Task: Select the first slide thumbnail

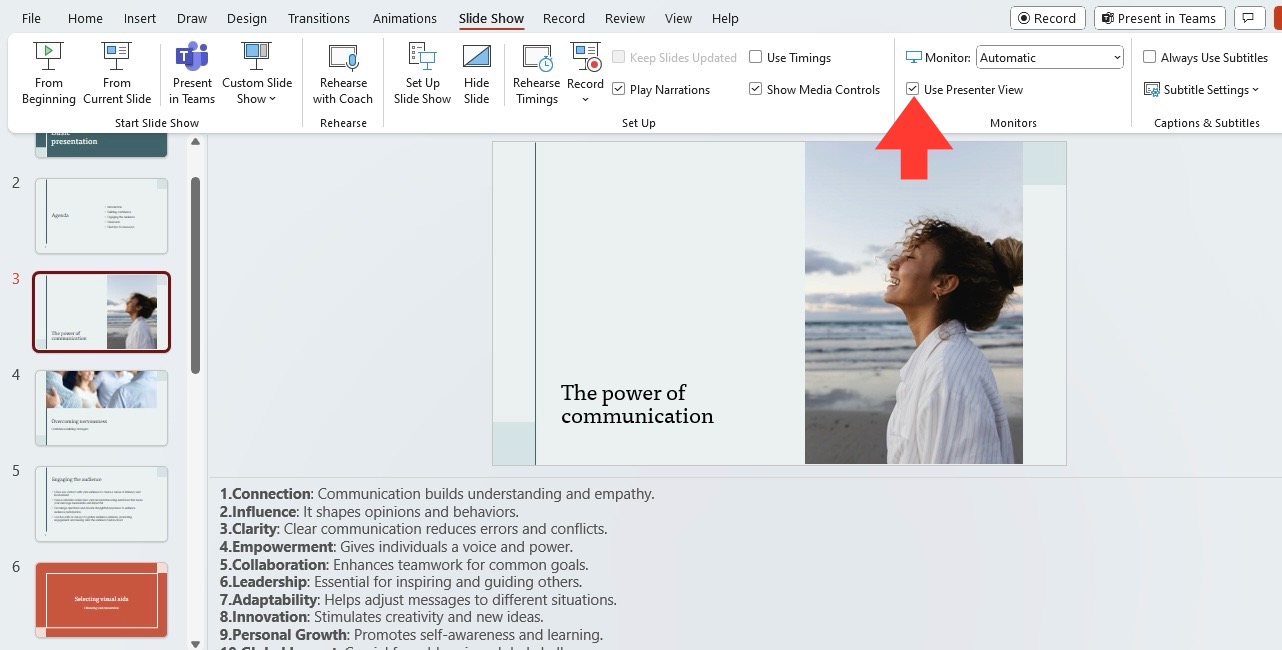Action: [102, 144]
